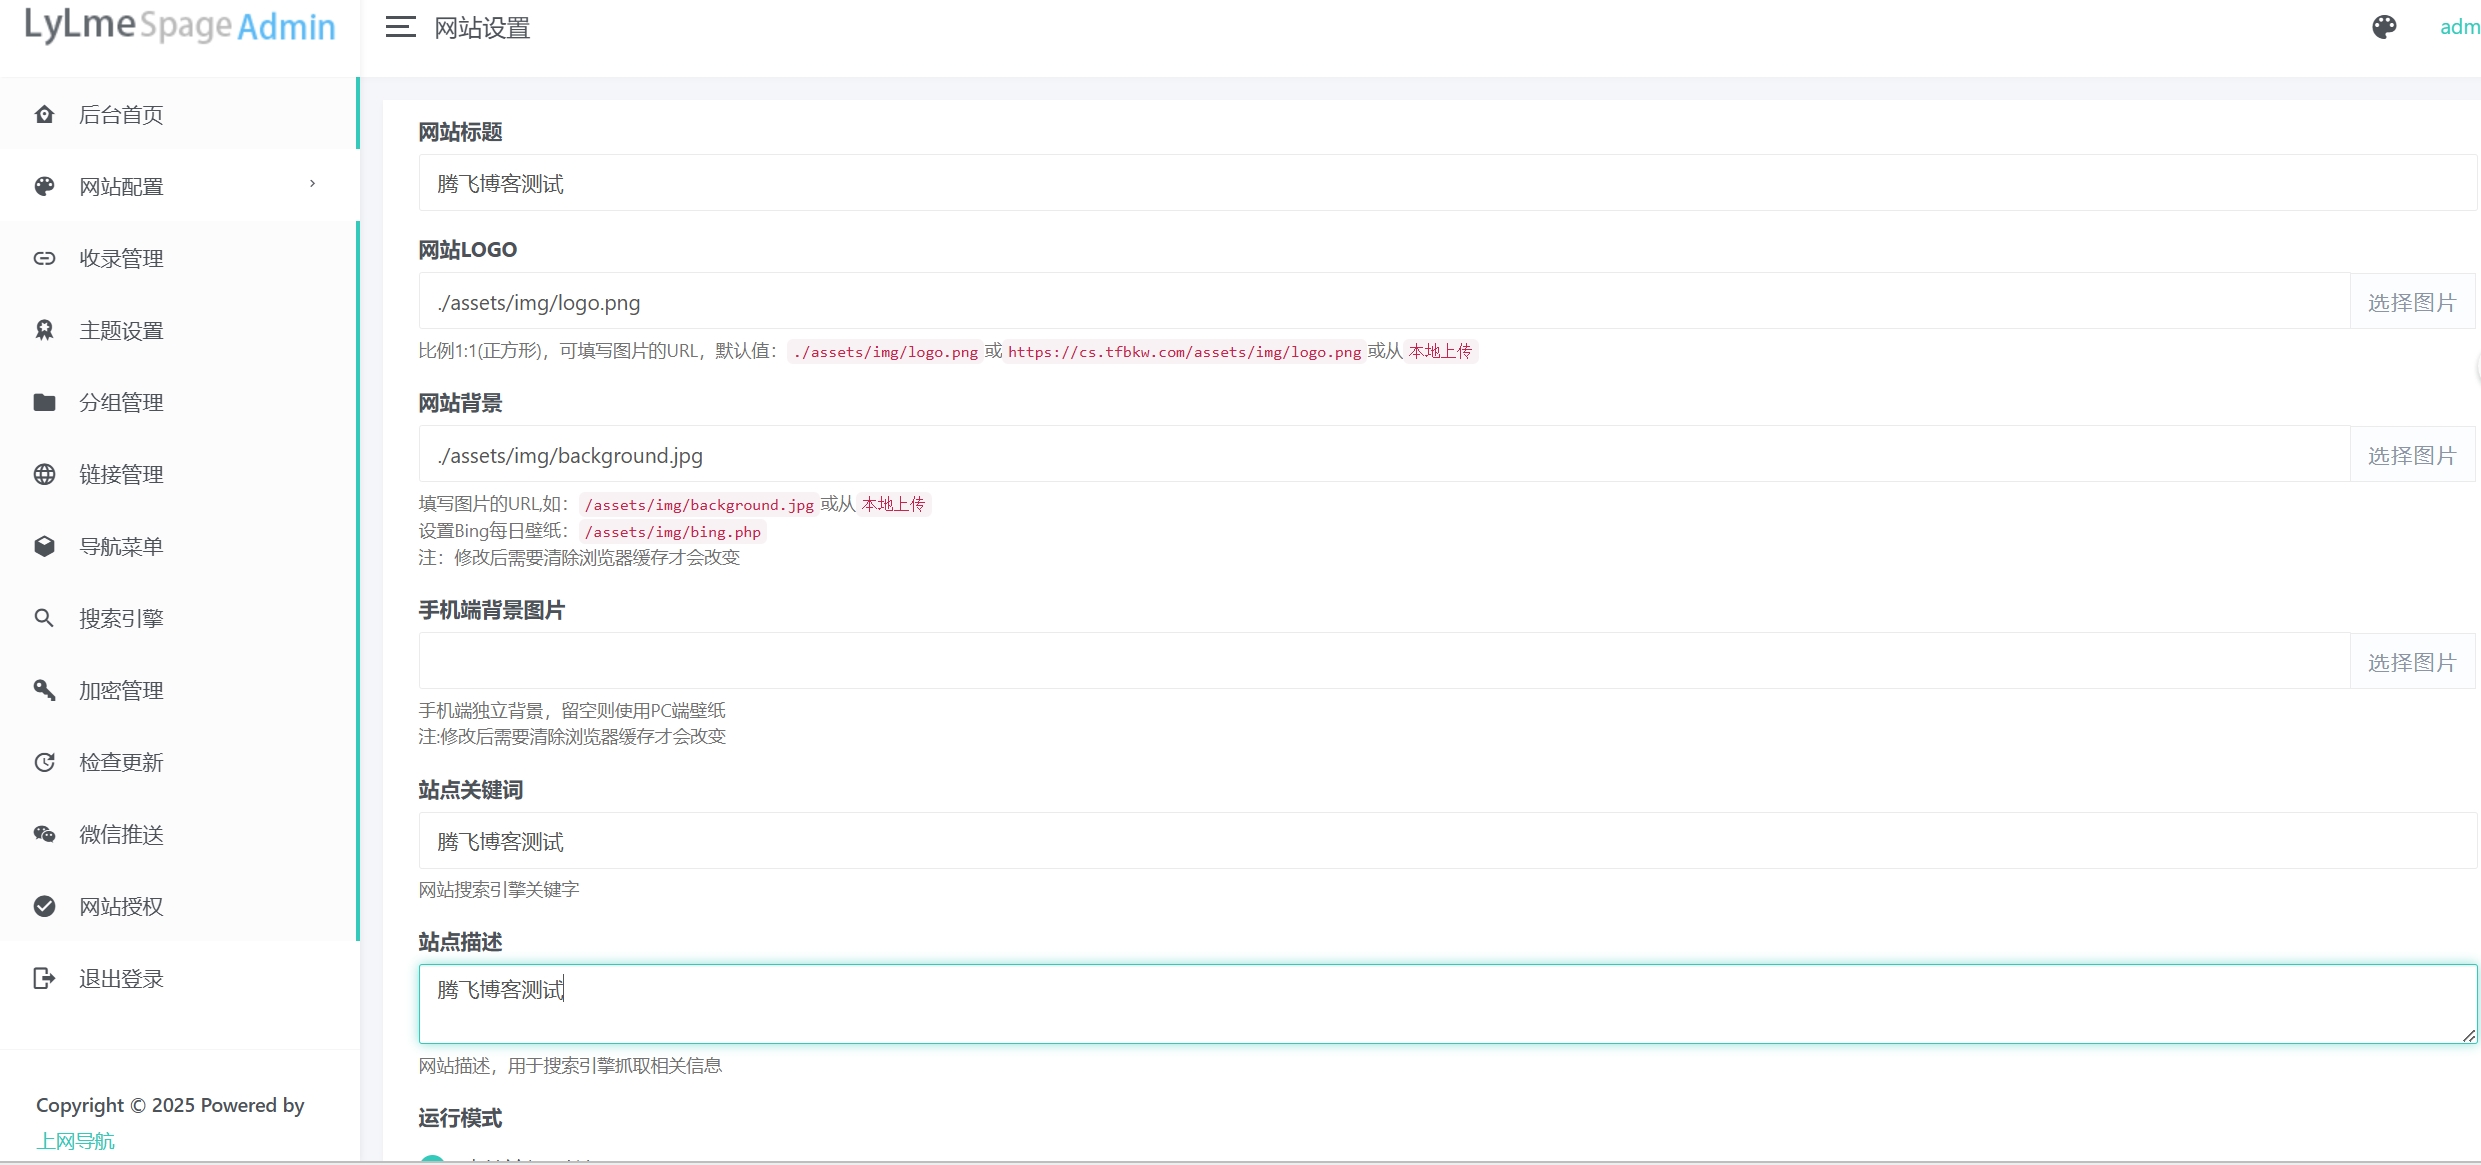
Task: Click the 上网导航 footer link
Action: 76,1141
